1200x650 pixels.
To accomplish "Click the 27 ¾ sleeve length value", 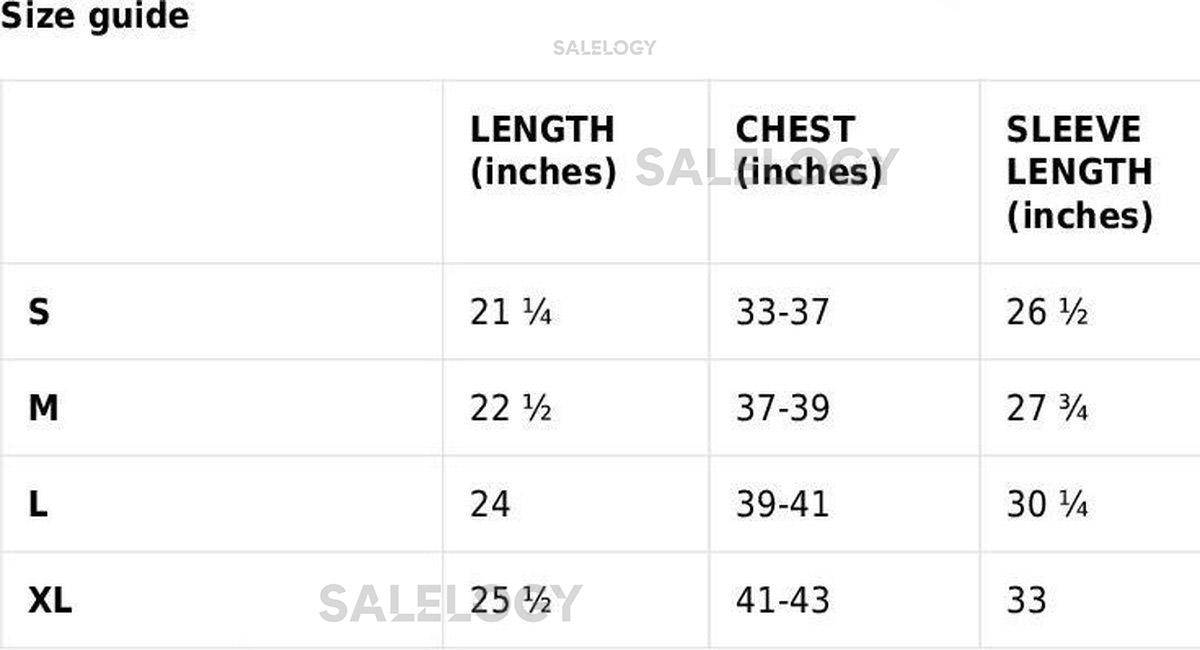I will (x=1047, y=408).
